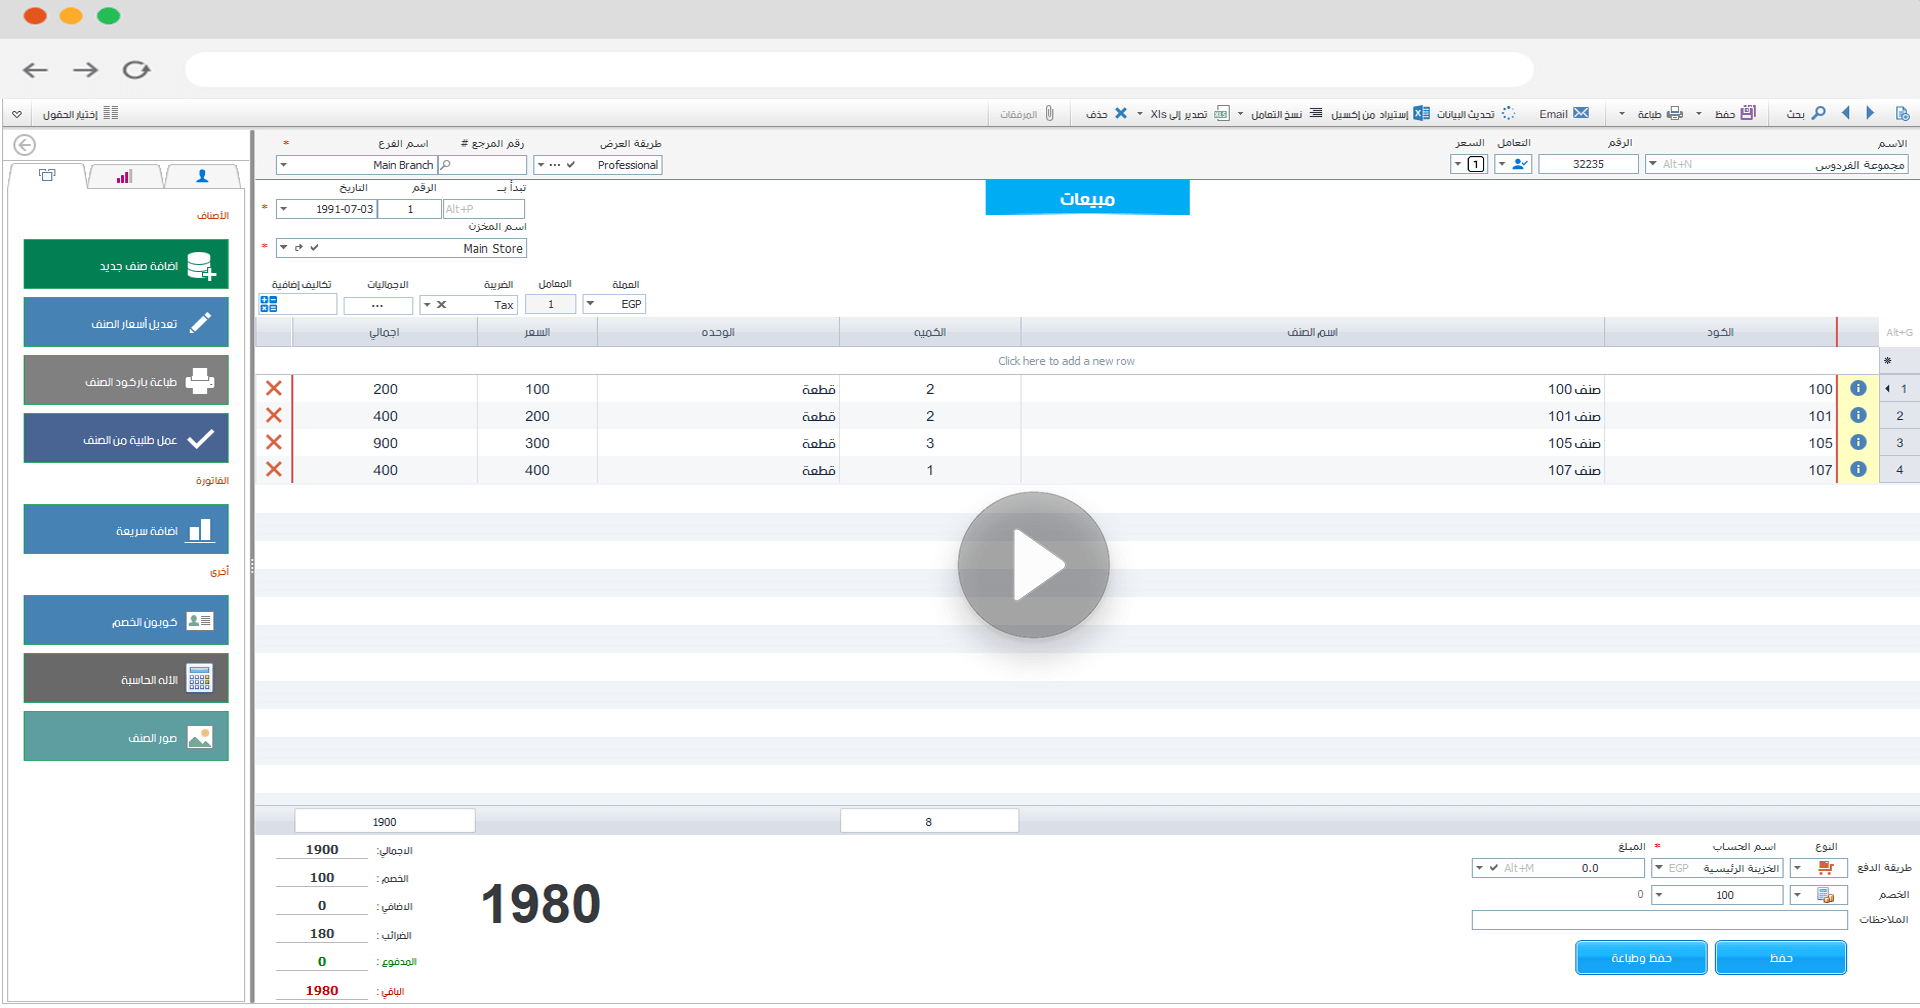
Task: Open the Tax dropdown
Action: (x=427, y=305)
